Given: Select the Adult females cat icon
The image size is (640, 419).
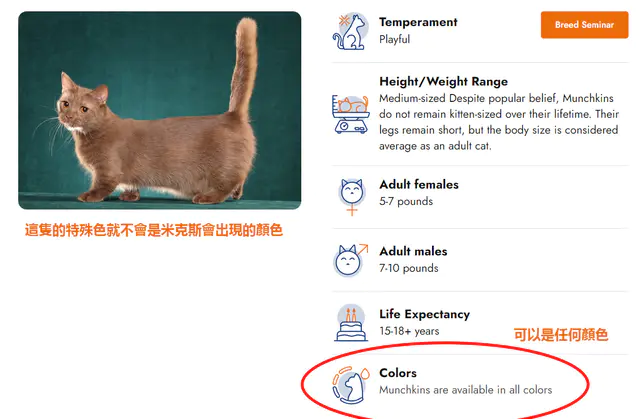Looking at the screenshot, I should click(352, 197).
